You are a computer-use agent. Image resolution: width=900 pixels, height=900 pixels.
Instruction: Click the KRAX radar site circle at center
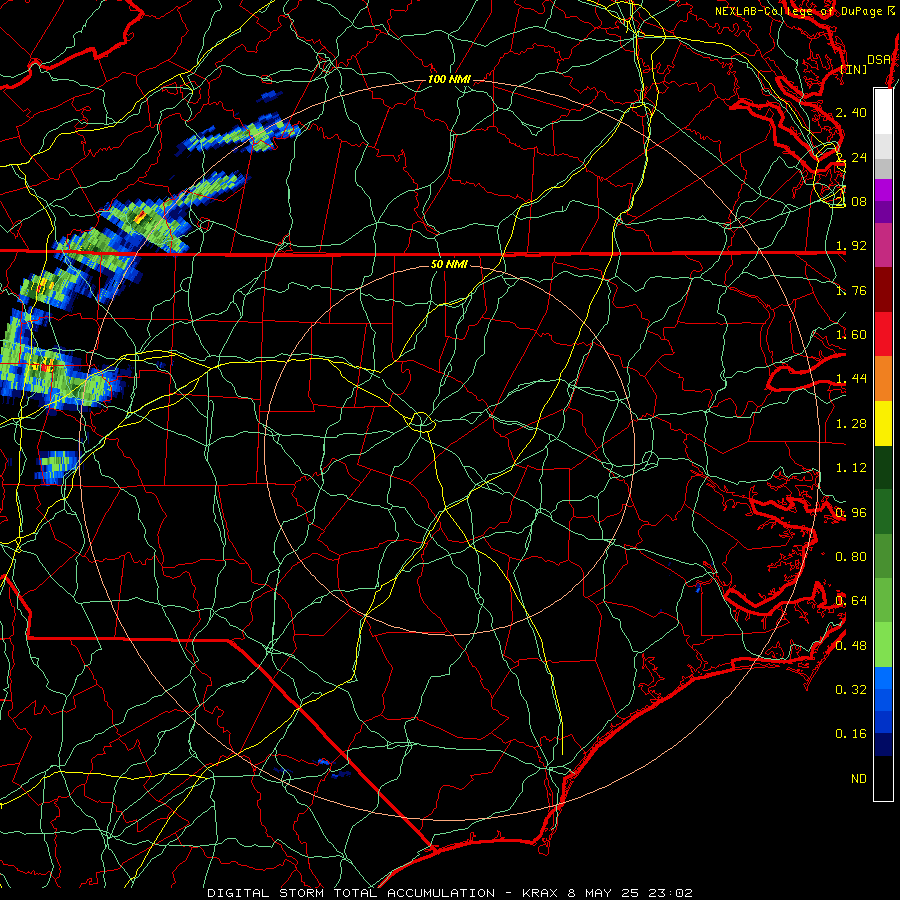pyautogui.click(x=422, y=422)
